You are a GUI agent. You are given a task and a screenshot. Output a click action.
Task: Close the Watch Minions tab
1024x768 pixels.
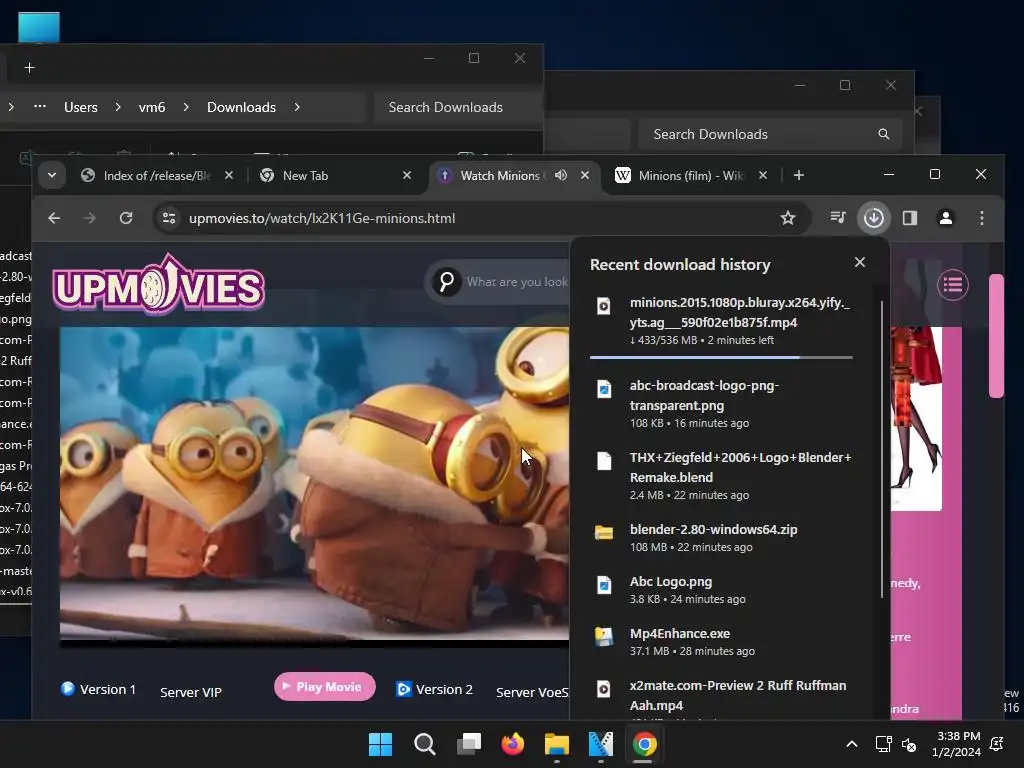(x=585, y=175)
